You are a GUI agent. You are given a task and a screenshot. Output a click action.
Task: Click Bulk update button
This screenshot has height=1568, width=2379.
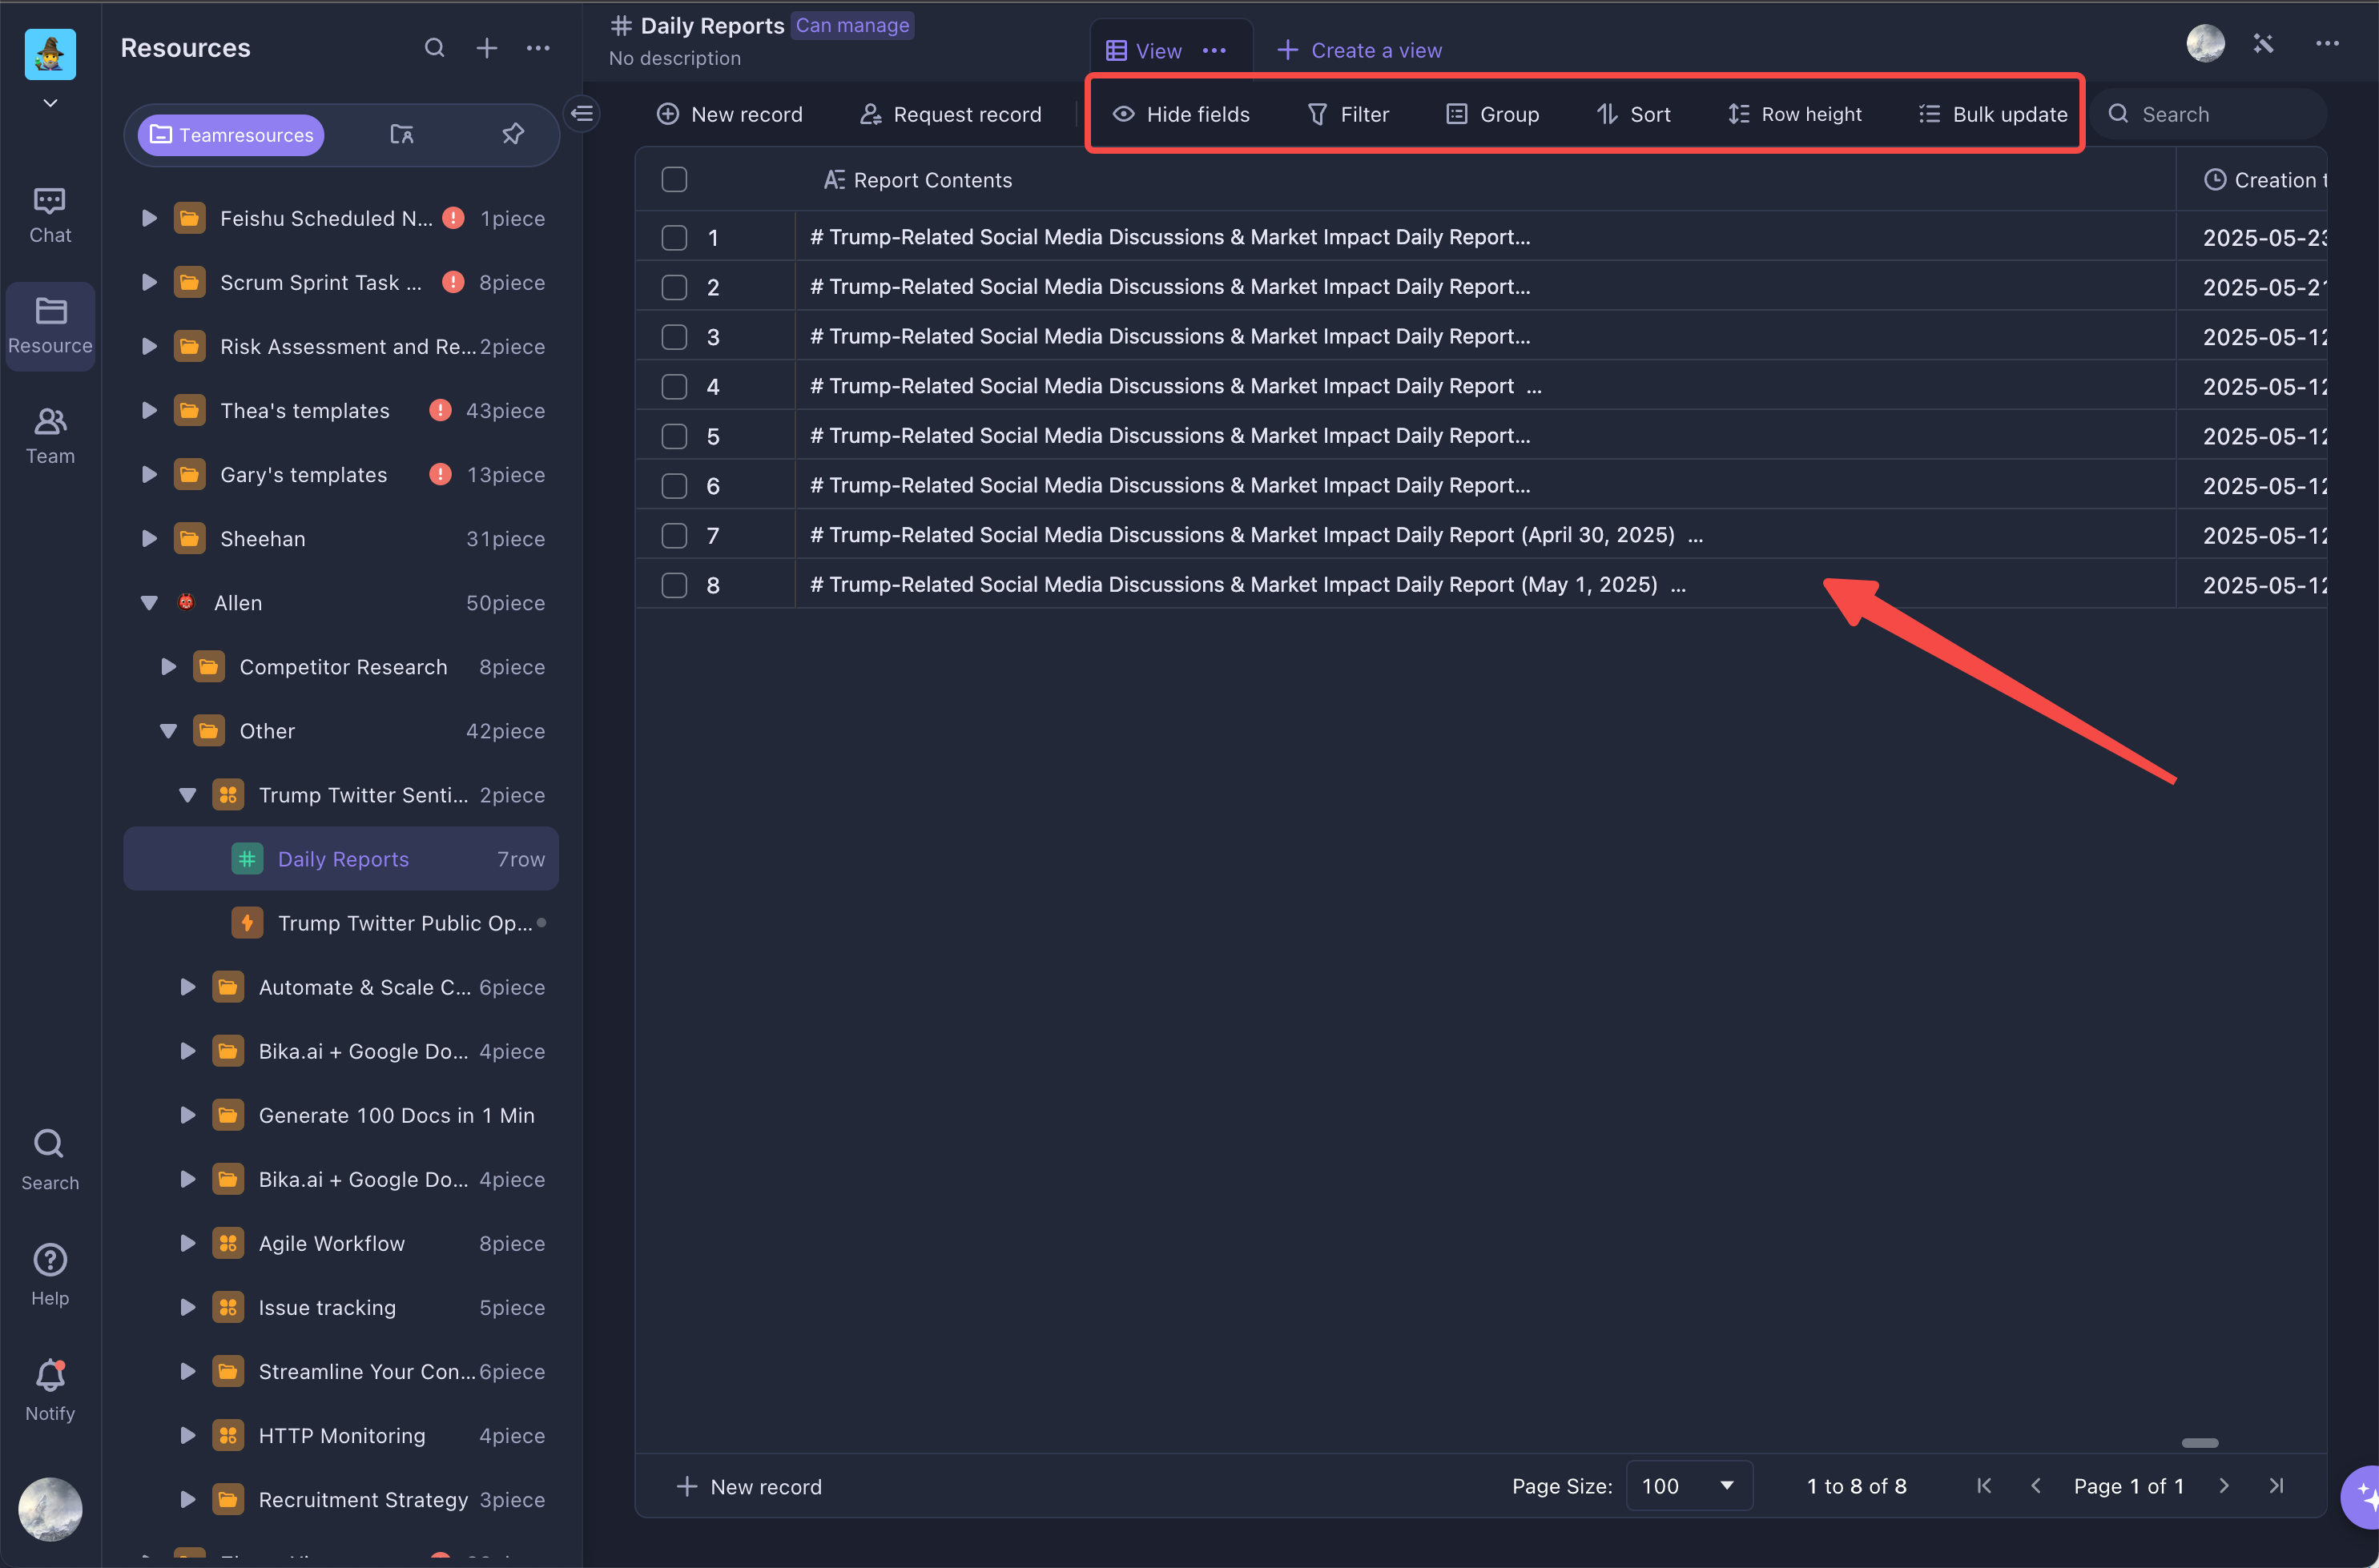1993,114
